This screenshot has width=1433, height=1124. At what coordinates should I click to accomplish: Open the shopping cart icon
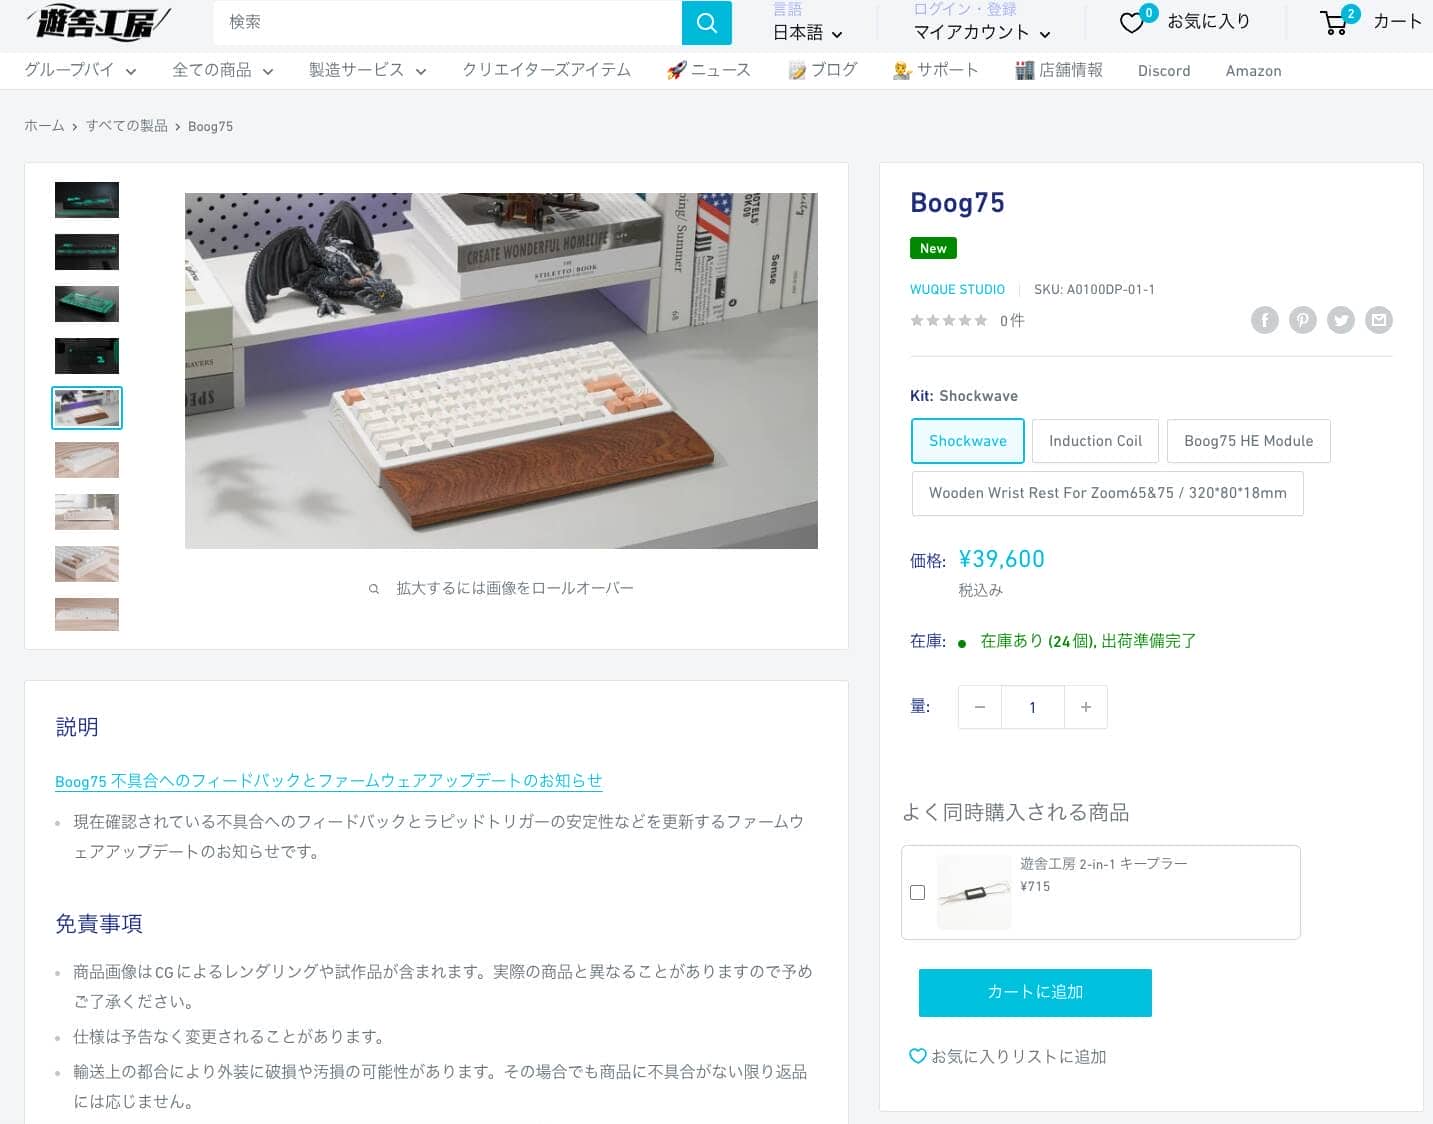click(x=1334, y=22)
